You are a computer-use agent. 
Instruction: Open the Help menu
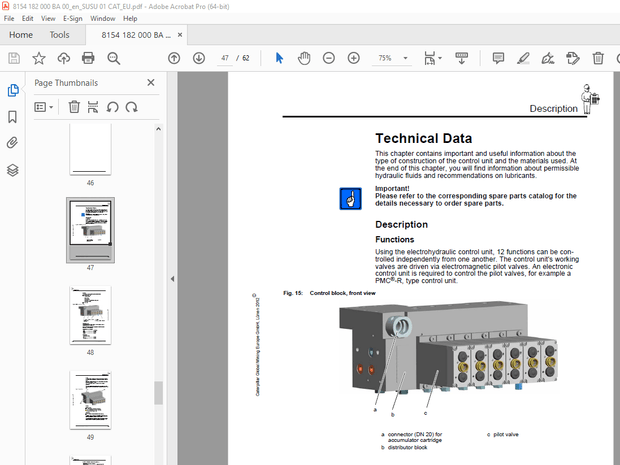130,19
